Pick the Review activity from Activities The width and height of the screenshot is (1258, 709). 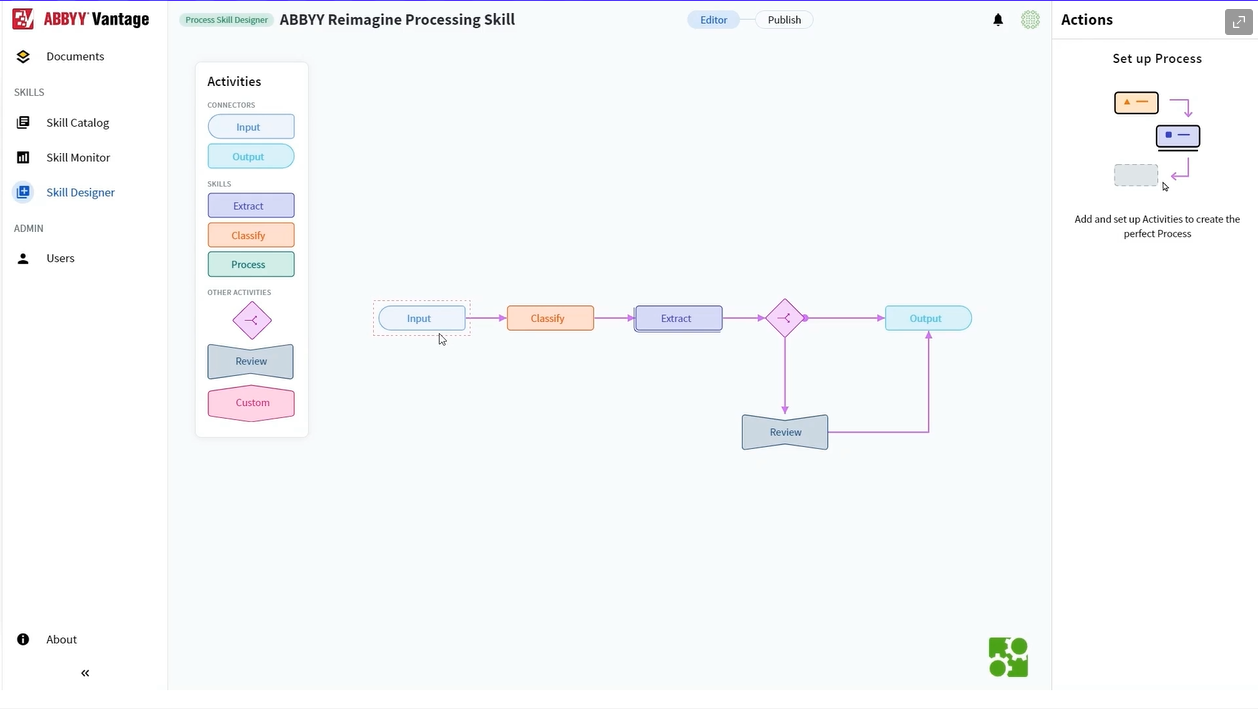tap(251, 362)
